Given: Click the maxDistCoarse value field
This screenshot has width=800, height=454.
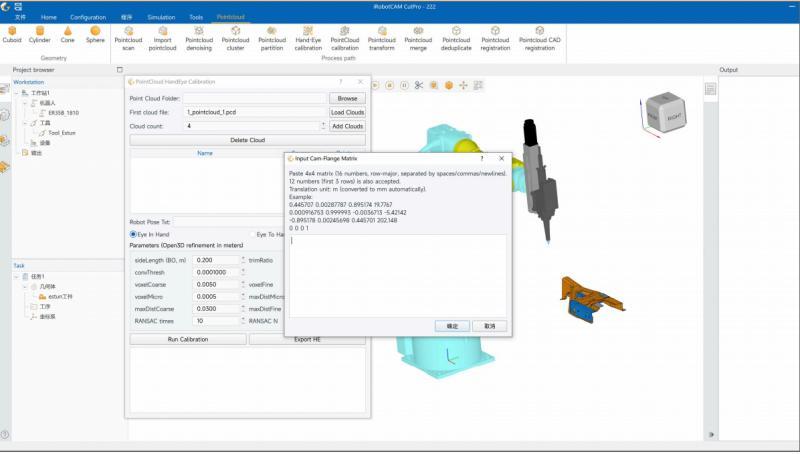Looking at the screenshot, I should click(216, 309).
